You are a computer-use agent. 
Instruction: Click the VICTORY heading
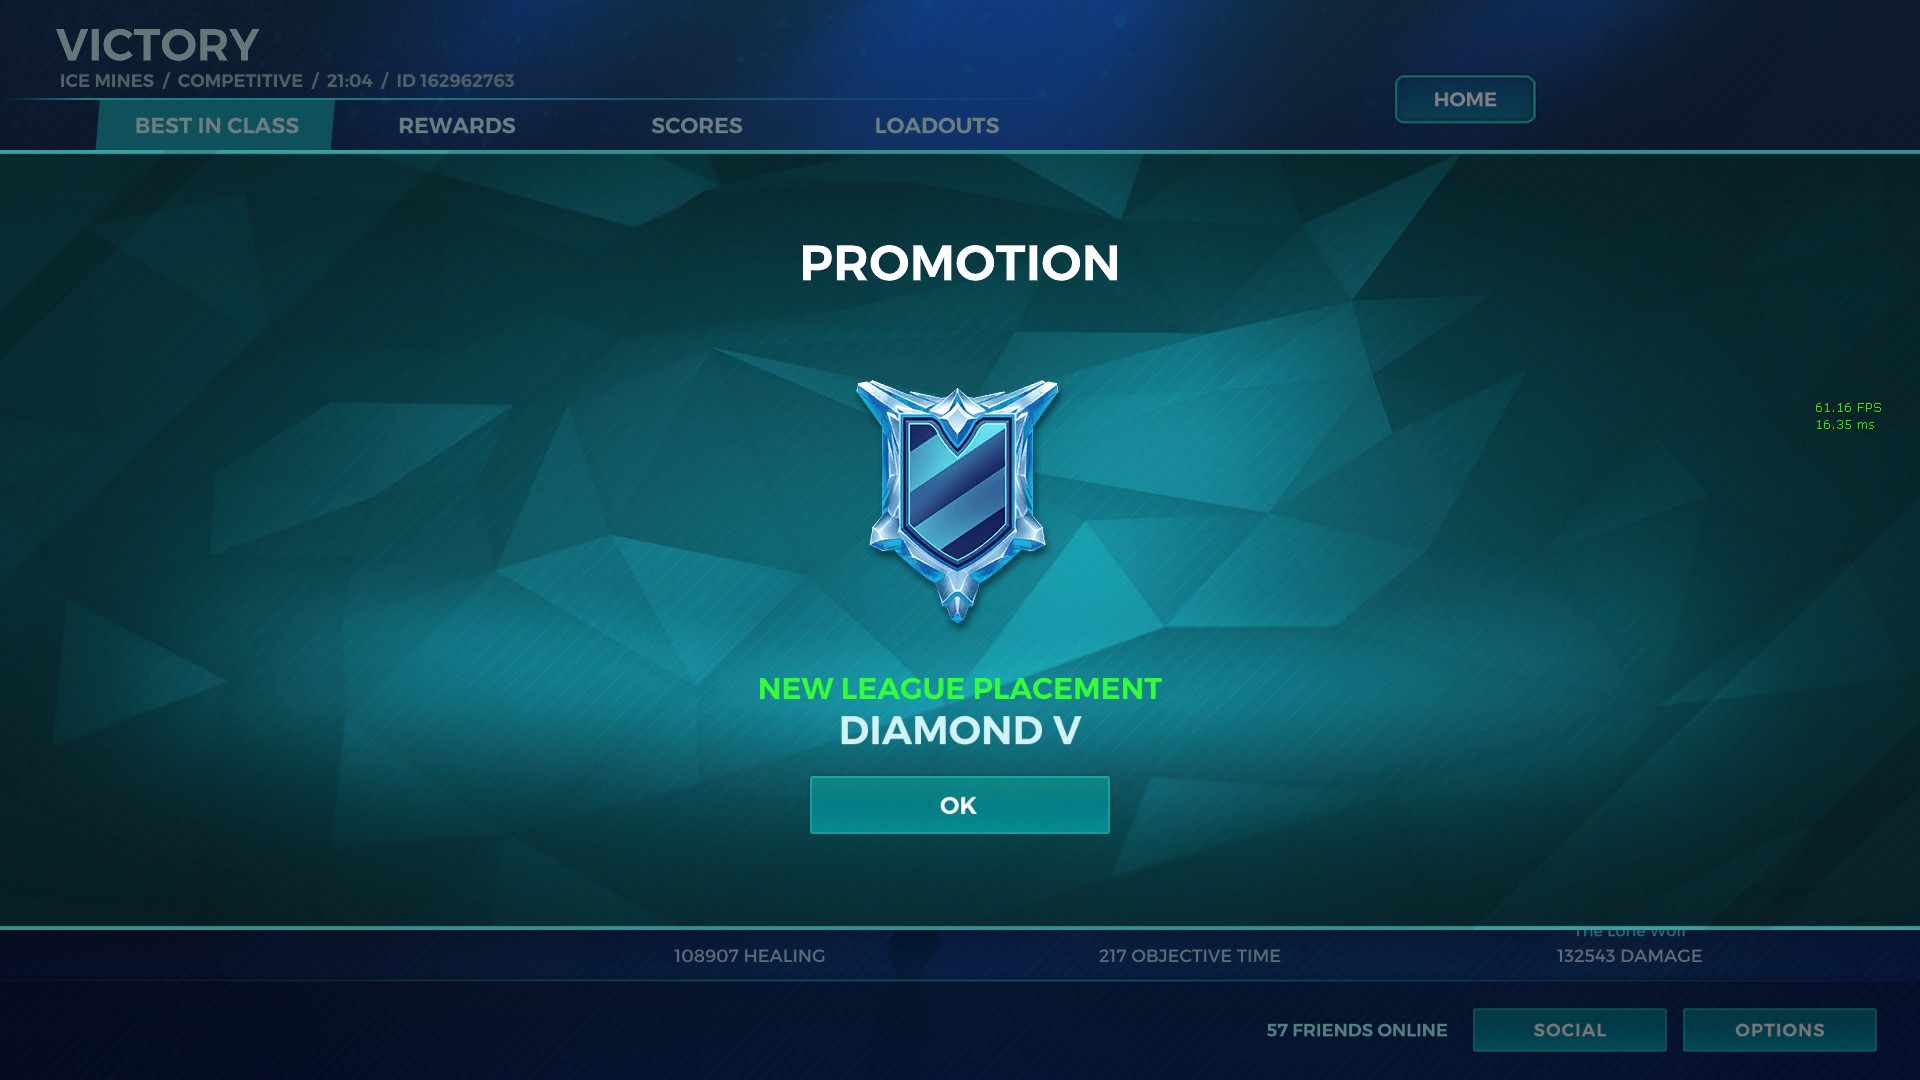point(158,45)
